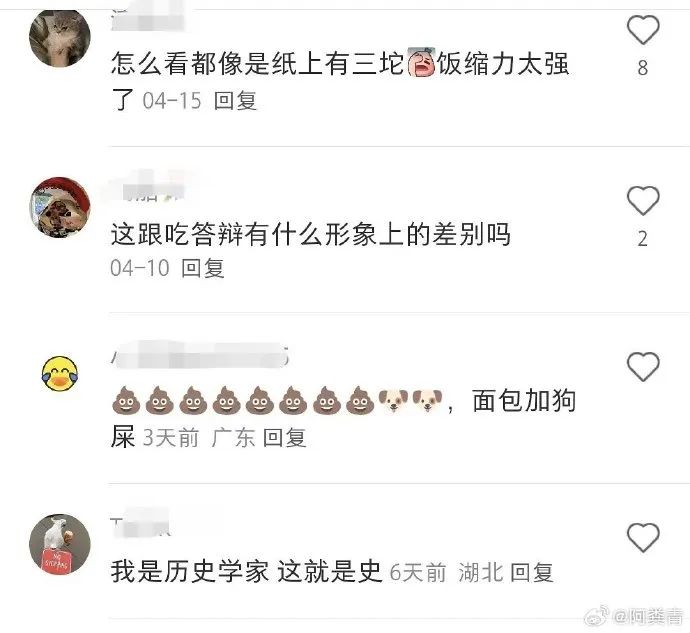The height and width of the screenshot is (633, 690).
Task: Tap the comment text 这跟吃答辩有什么形象上的差别吗
Action: pyautogui.click(x=310, y=234)
